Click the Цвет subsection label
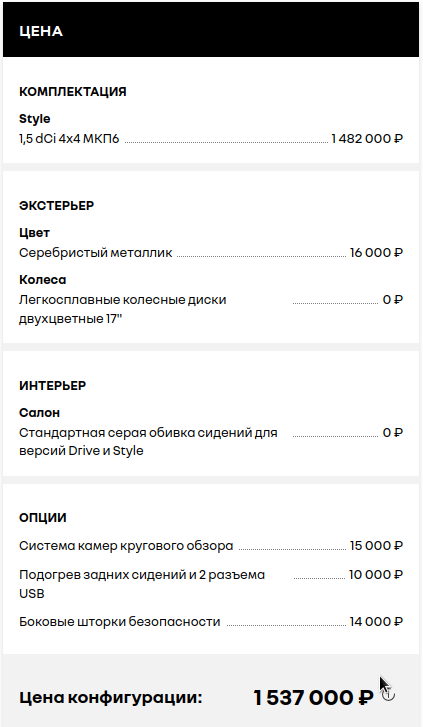This screenshot has height=727, width=423. [34, 233]
